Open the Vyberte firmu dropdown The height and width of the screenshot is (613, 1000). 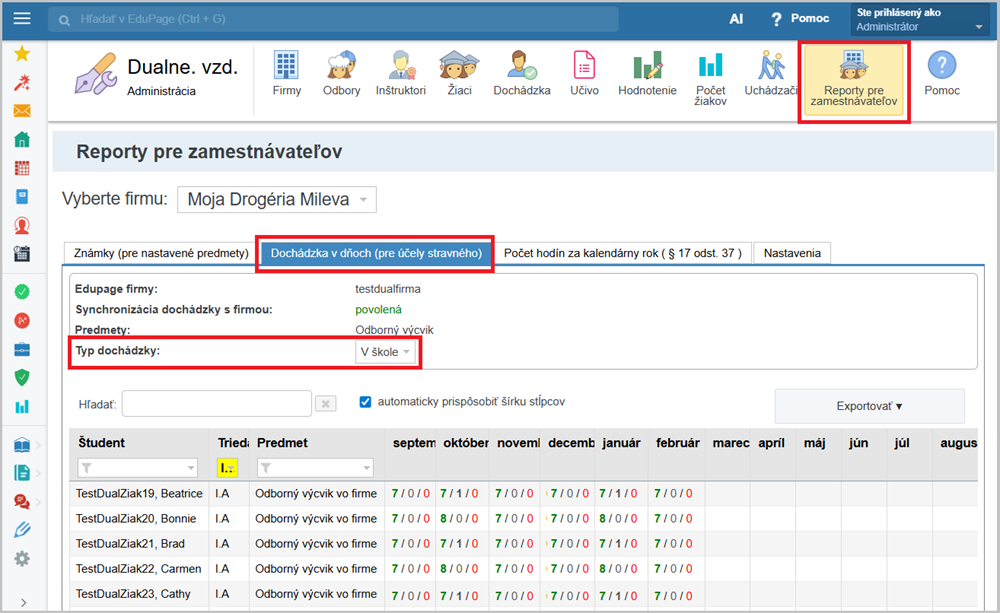tap(277, 199)
